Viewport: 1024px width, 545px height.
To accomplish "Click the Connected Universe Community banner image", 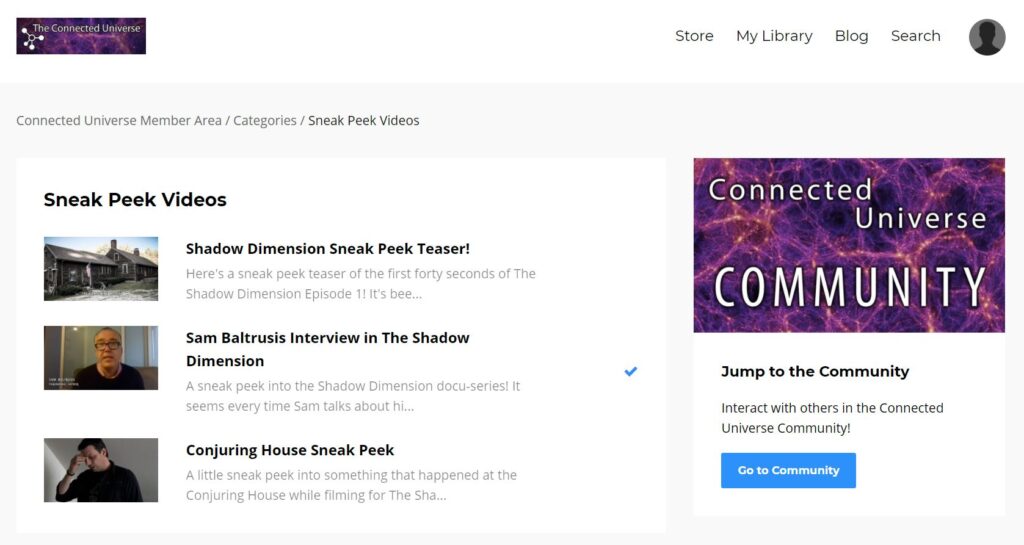I will pyautogui.click(x=849, y=245).
